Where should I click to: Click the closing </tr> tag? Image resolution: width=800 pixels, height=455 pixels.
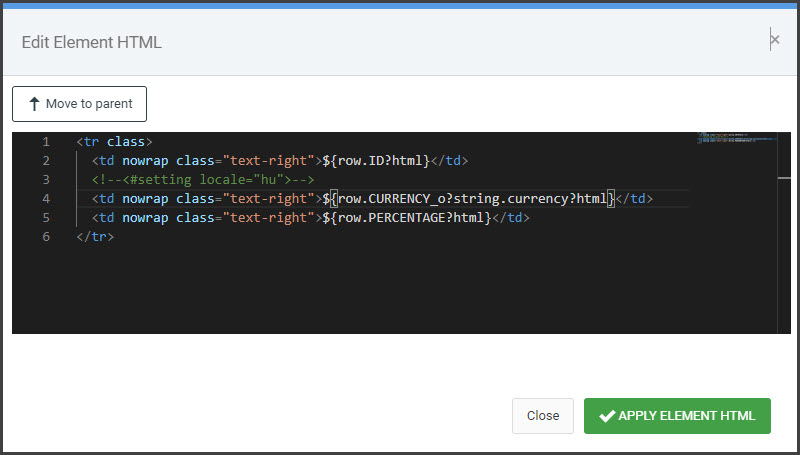(95, 237)
